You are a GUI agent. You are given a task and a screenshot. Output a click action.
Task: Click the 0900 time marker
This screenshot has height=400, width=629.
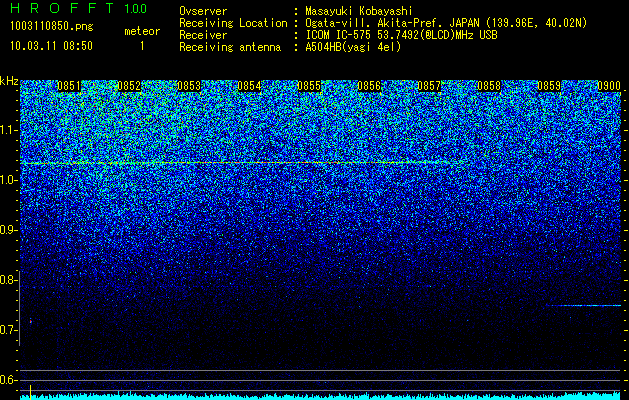(609, 86)
